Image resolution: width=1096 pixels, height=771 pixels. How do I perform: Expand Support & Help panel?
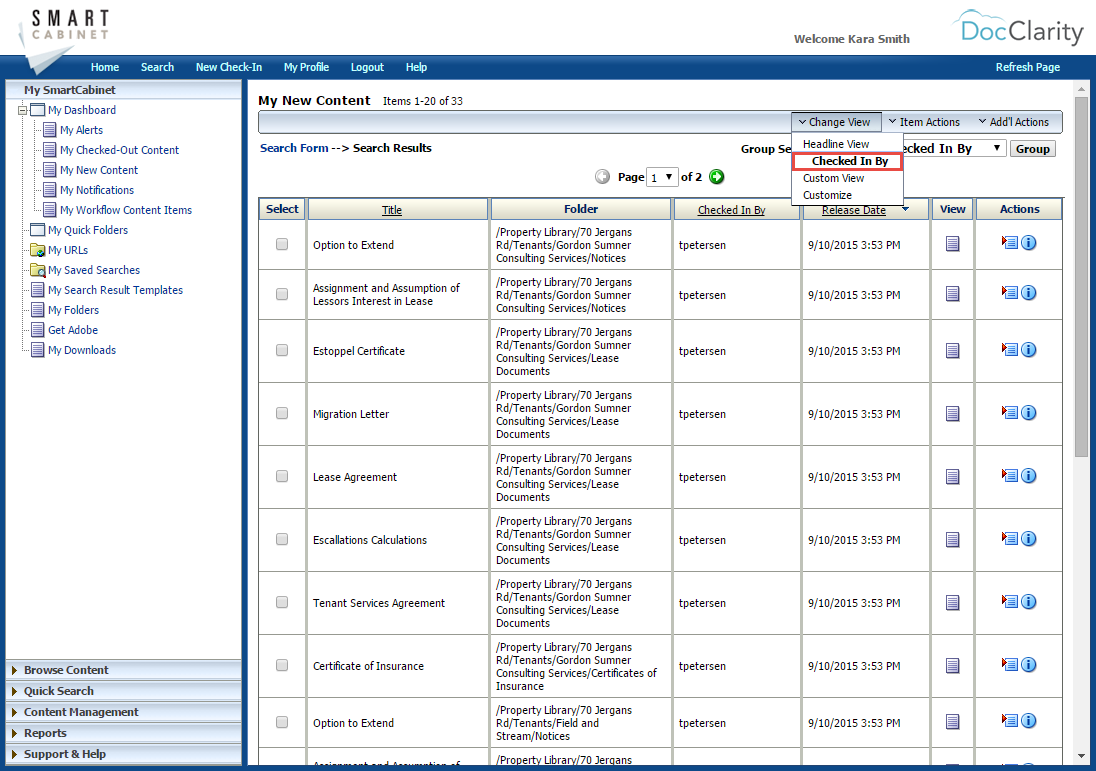(x=124, y=754)
